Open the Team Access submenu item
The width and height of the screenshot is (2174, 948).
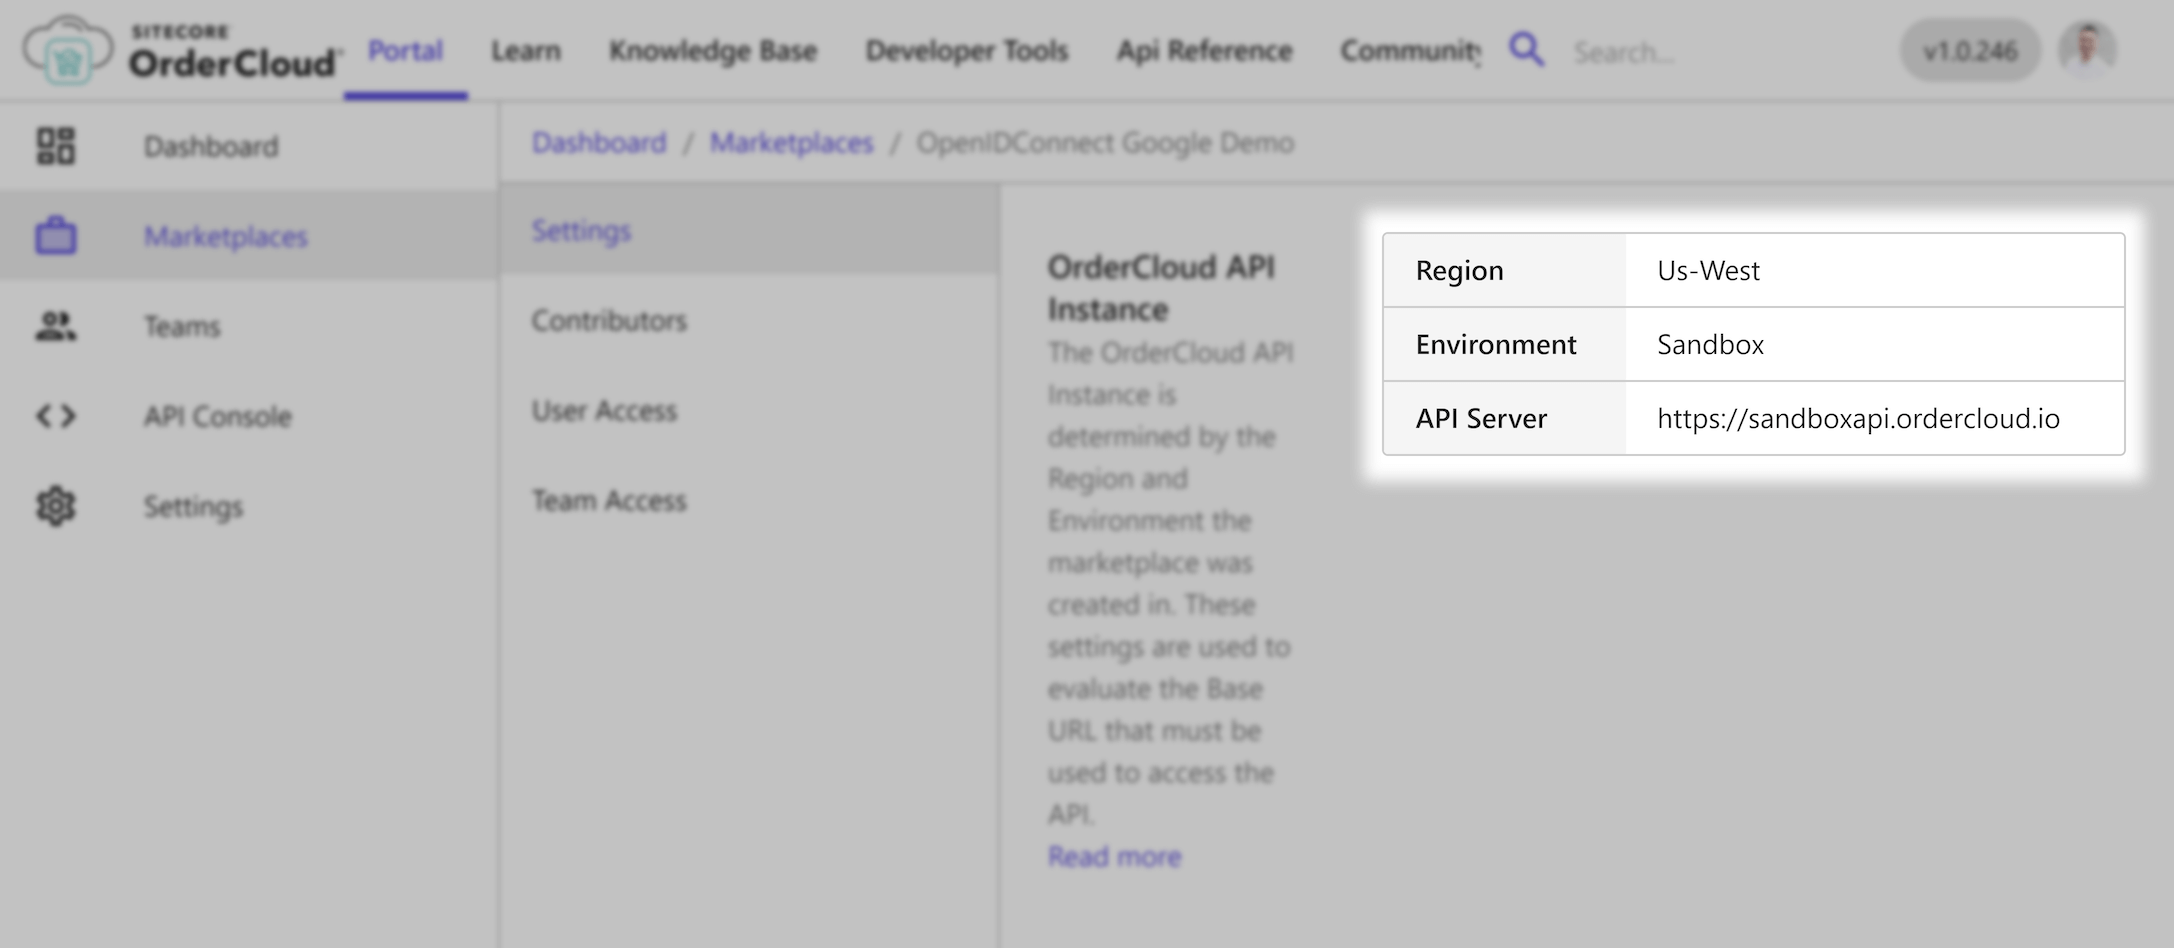[609, 500]
